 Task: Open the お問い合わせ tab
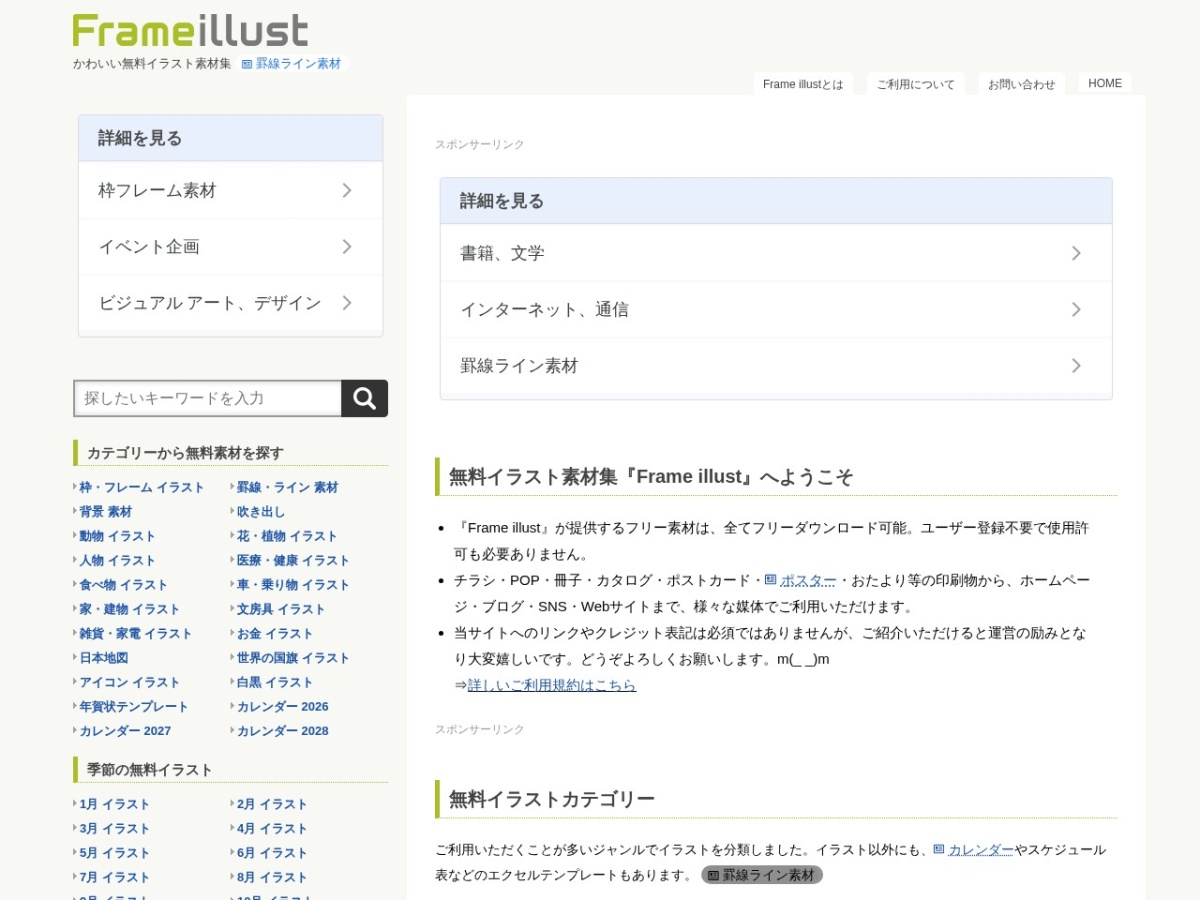click(1021, 84)
